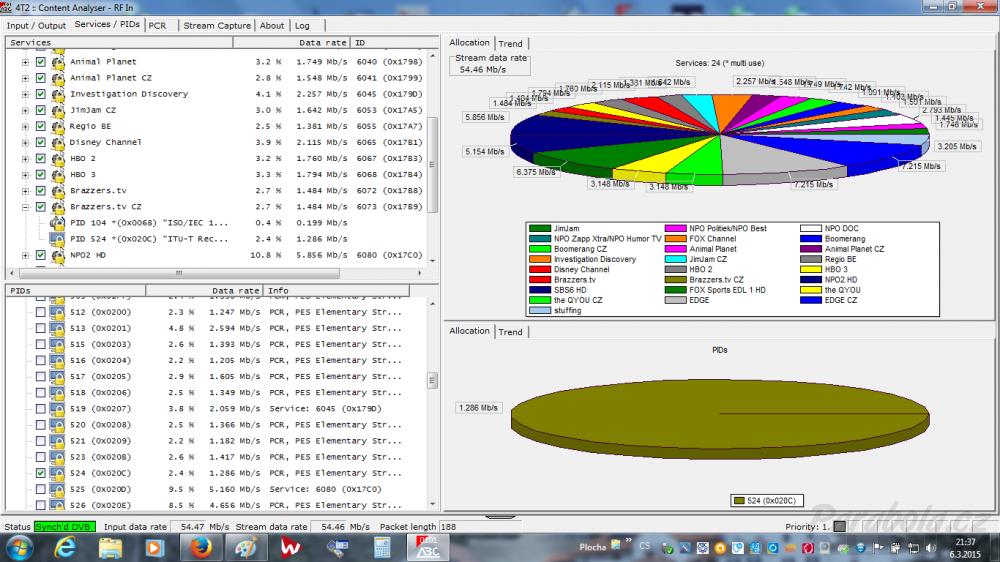Open Internet Explorer from the taskbar
1000x562 pixels.
pos(65,548)
